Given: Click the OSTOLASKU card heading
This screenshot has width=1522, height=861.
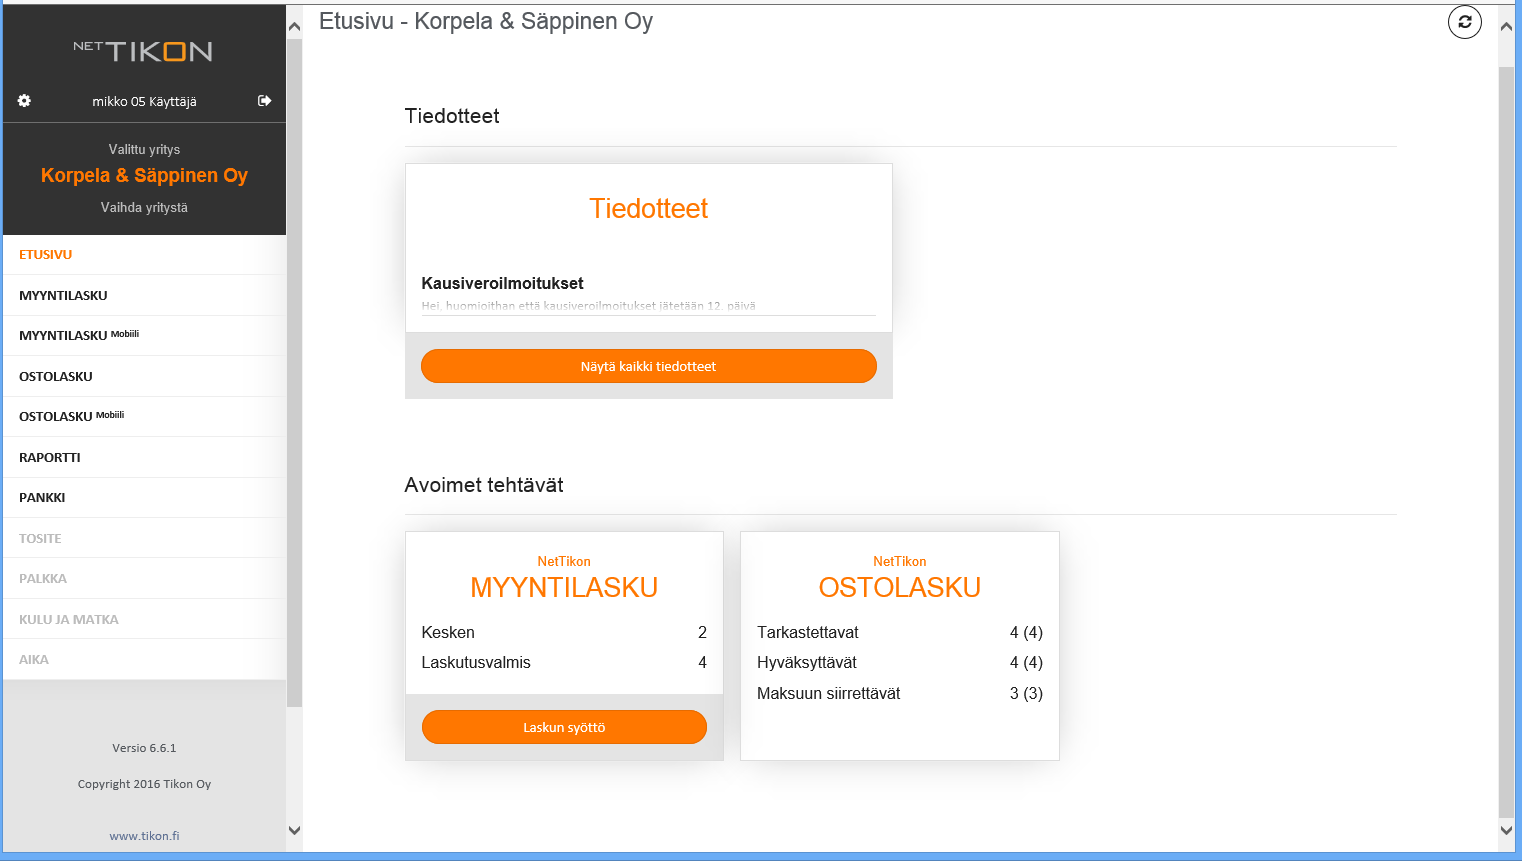Looking at the screenshot, I should tap(900, 588).
